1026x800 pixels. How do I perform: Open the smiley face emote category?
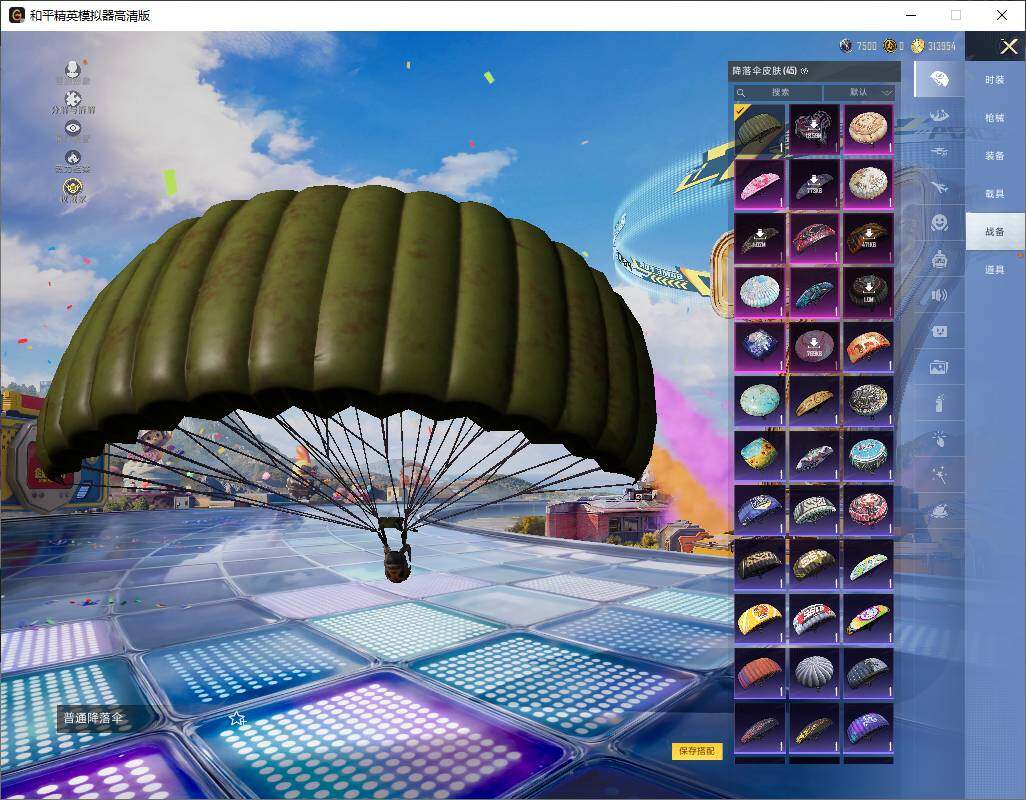[939, 222]
